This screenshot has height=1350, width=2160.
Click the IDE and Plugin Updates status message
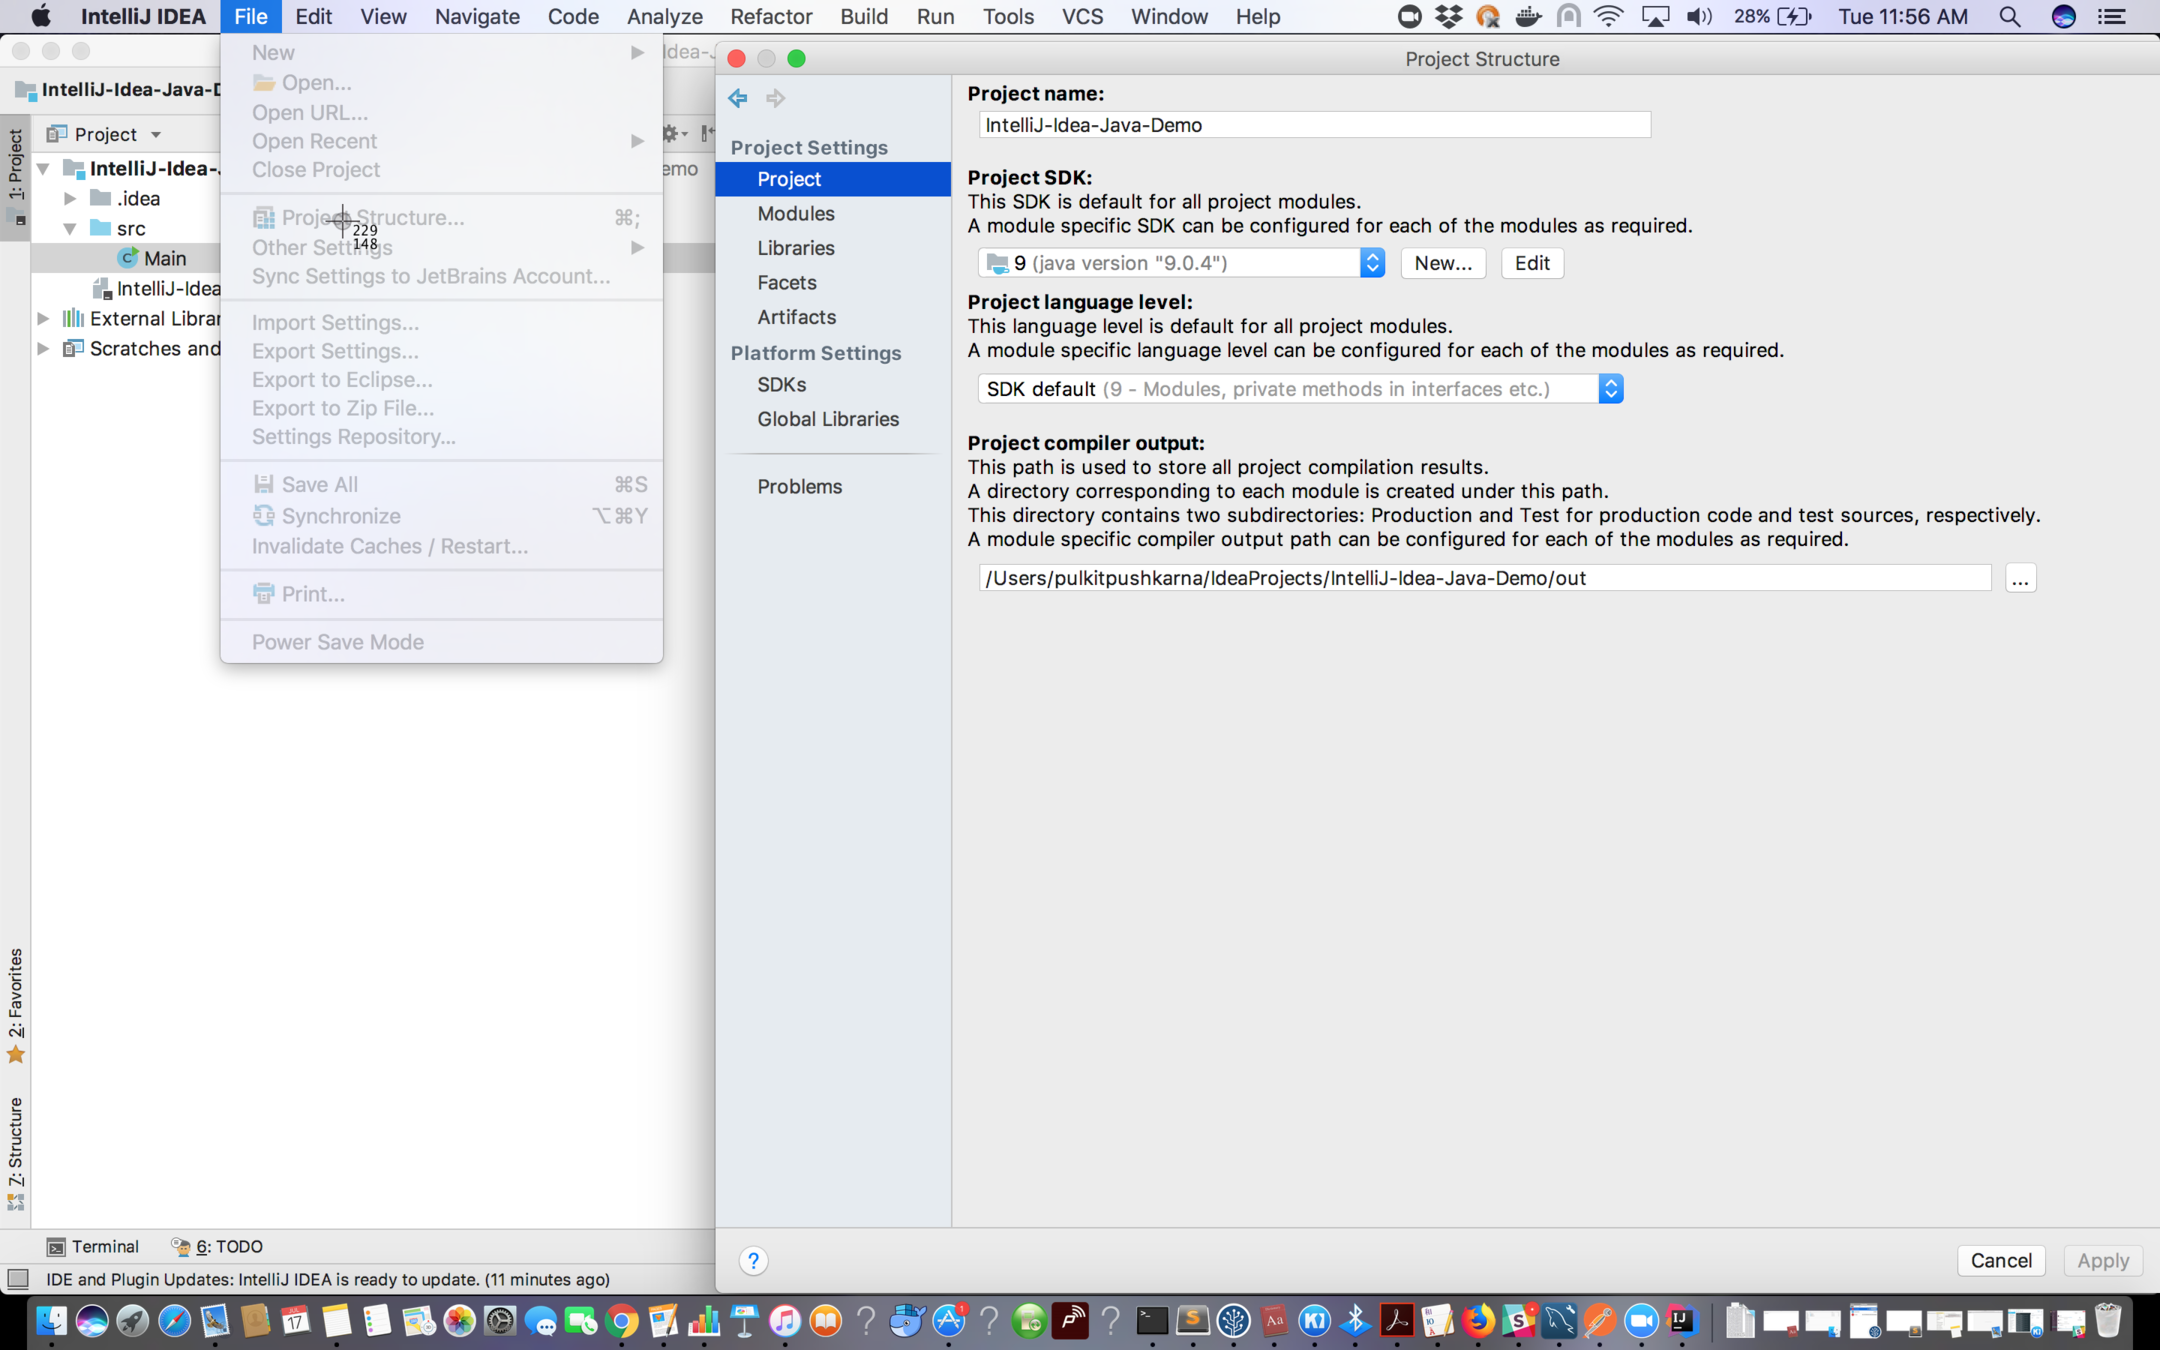(328, 1279)
